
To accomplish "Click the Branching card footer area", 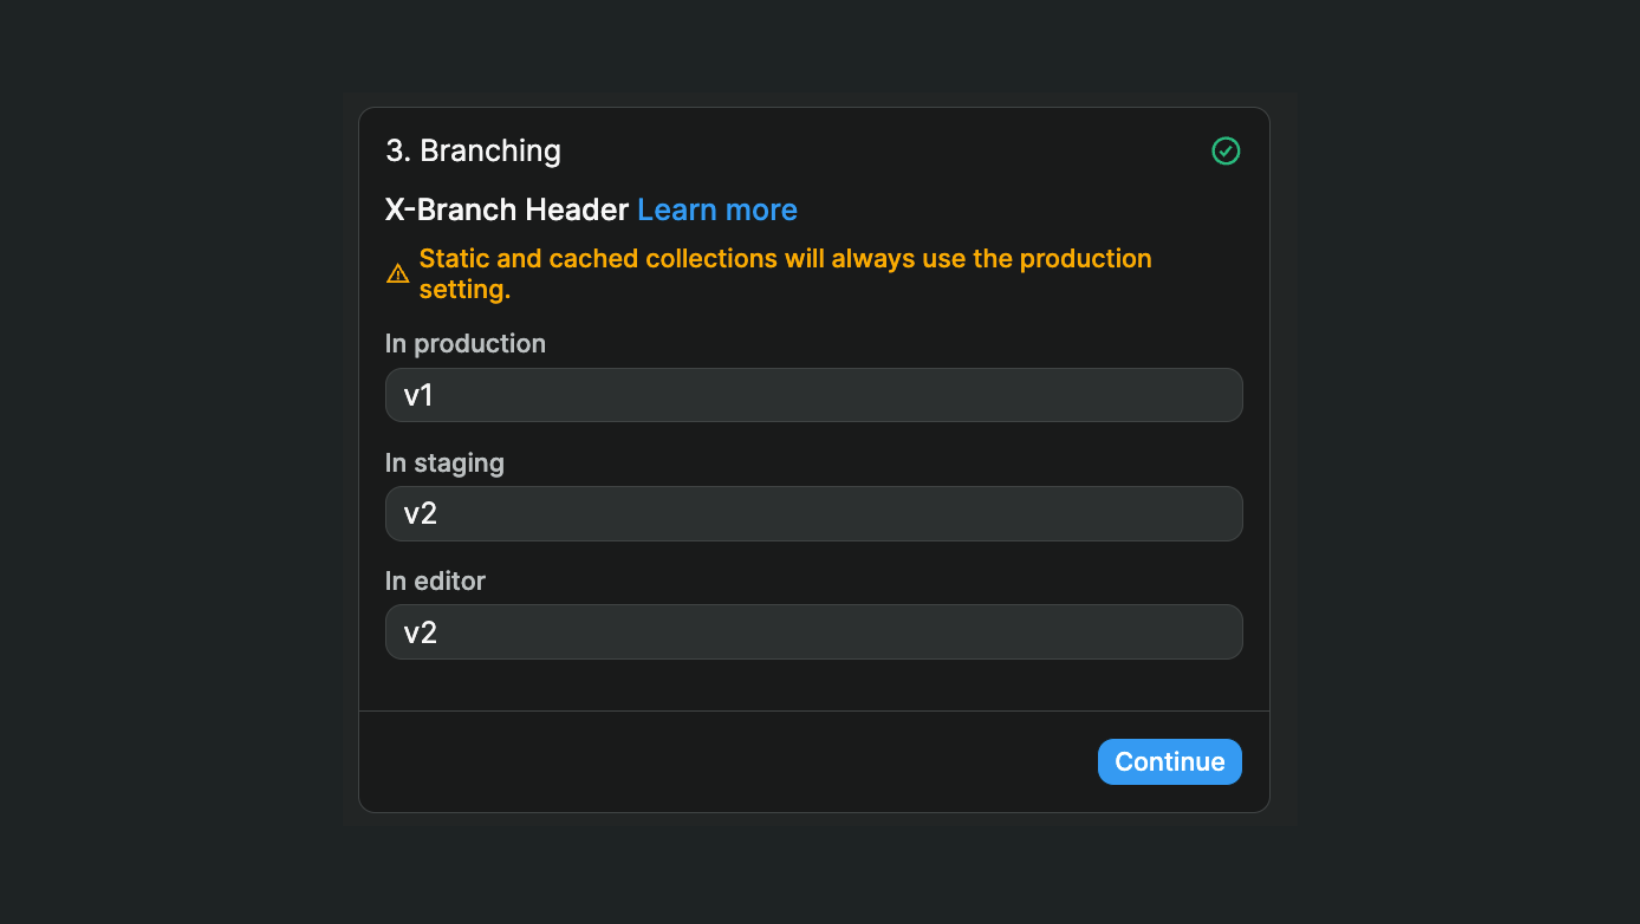I will [x=700, y=761].
